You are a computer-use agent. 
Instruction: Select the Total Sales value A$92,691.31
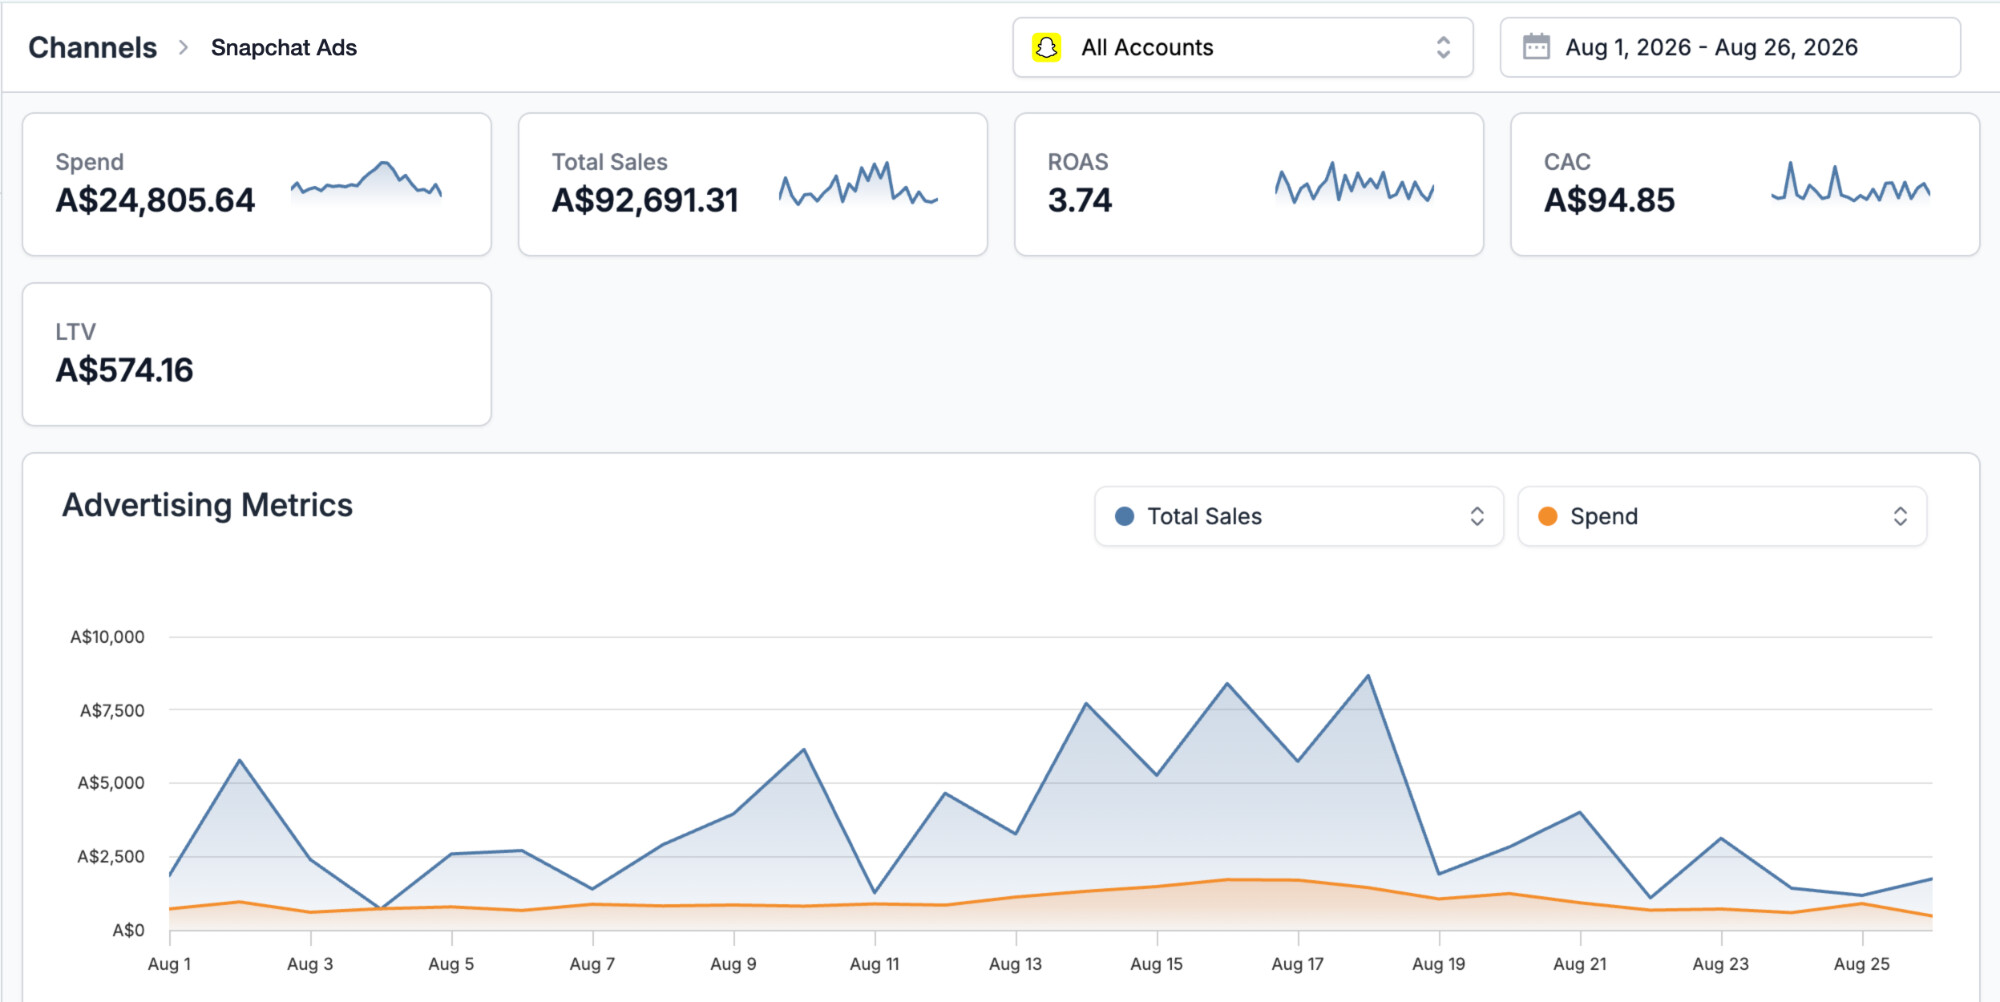[645, 200]
